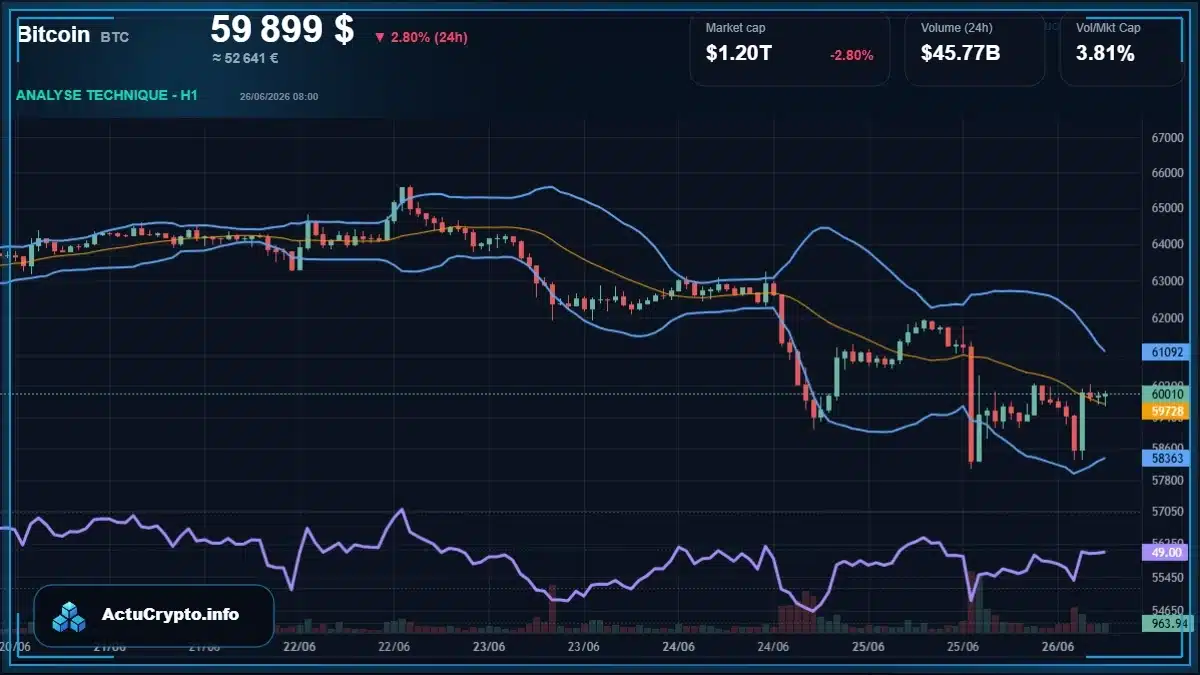The height and width of the screenshot is (675, 1200).
Task: Click the 55450 axis label
Action: coord(1167,578)
